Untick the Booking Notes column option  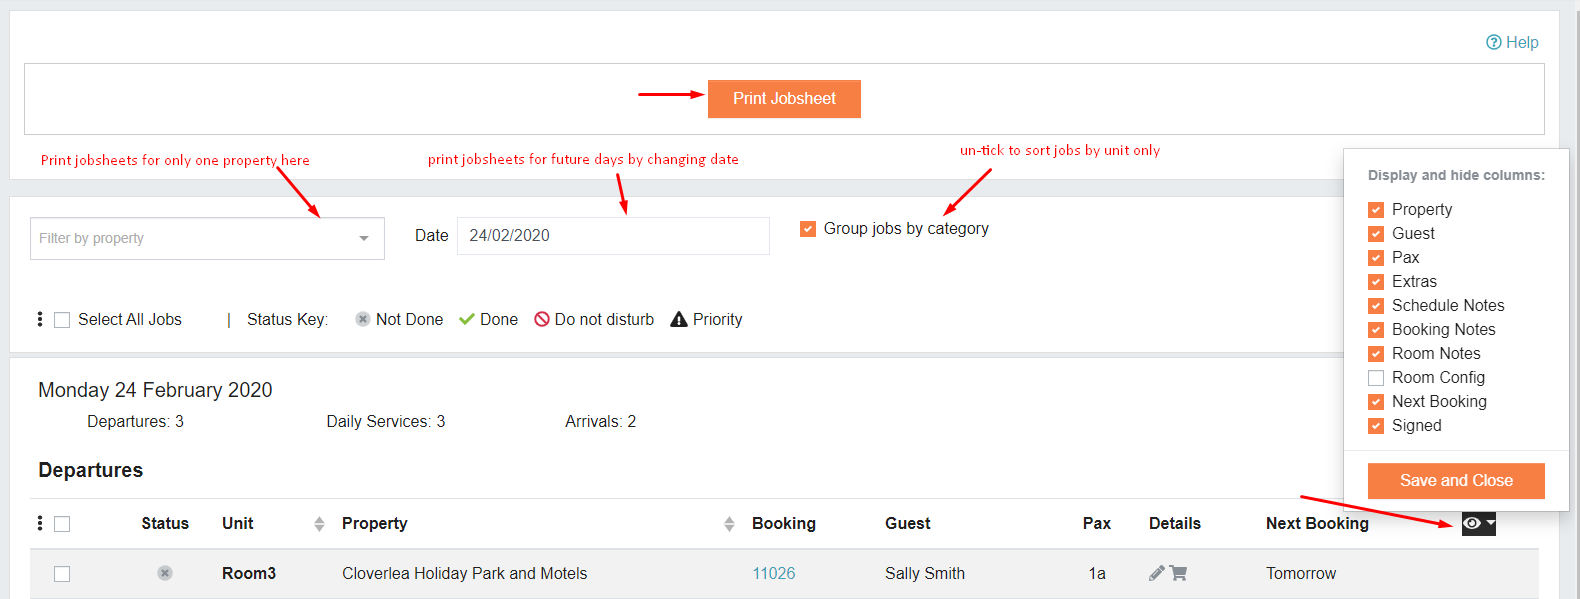1376,330
